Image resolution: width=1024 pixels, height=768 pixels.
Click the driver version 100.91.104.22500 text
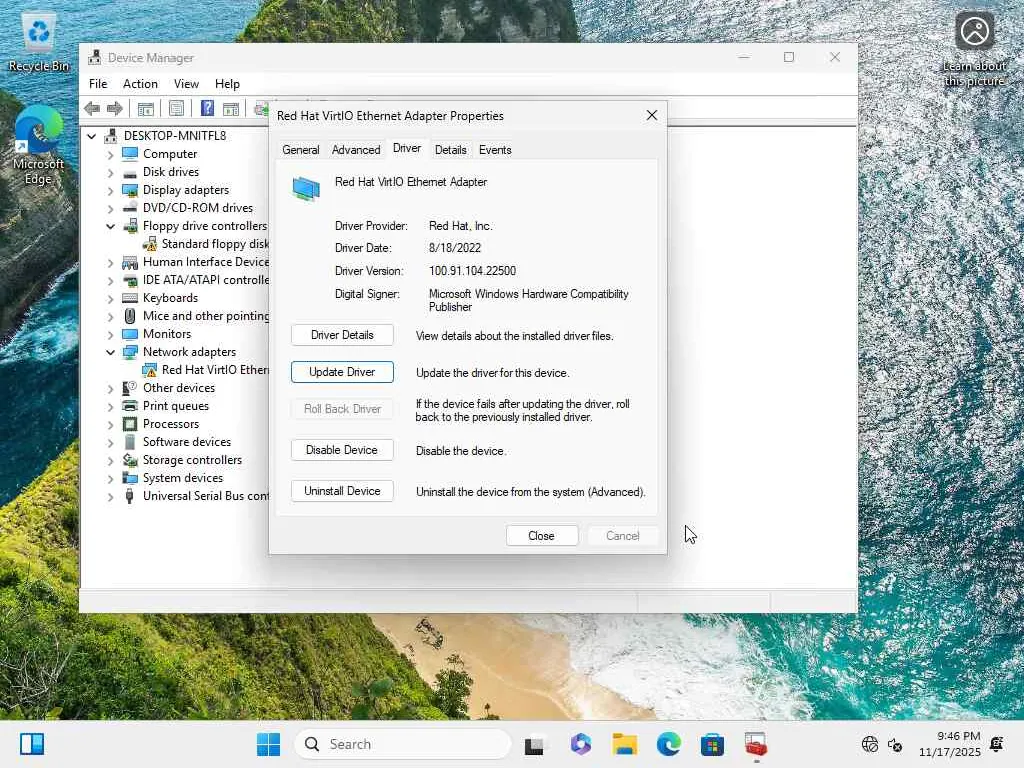coord(472,270)
